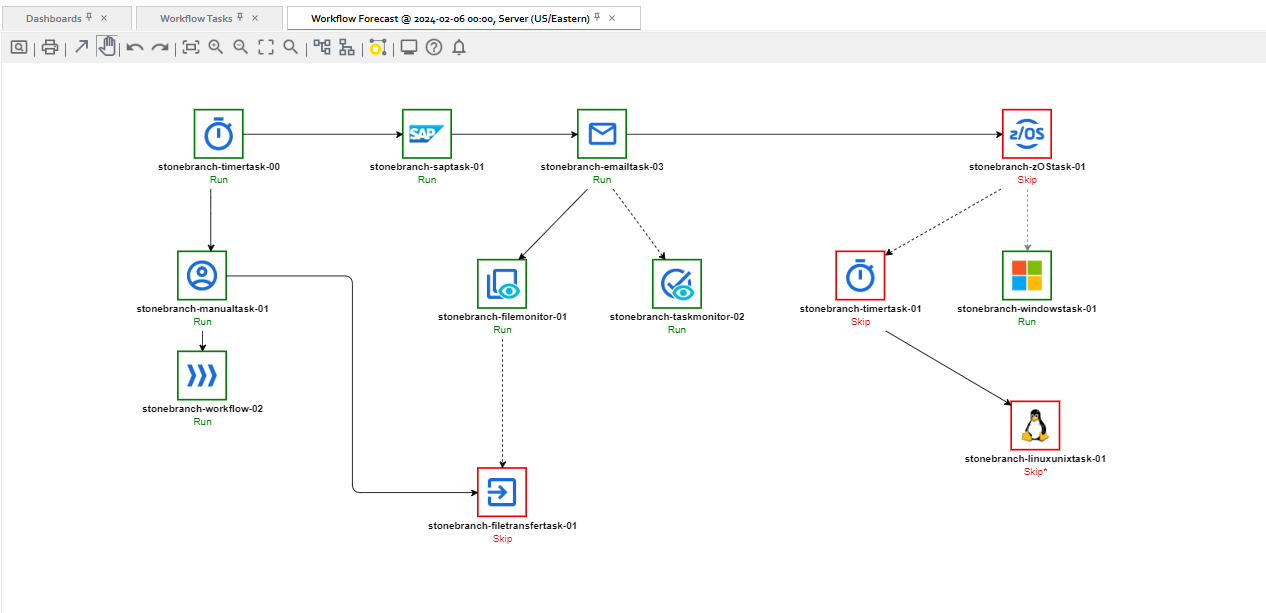Viewport: 1266px width, 613px height.
Task: Apply the vertical tree layout icon
Action: click(x=347, y=47)
